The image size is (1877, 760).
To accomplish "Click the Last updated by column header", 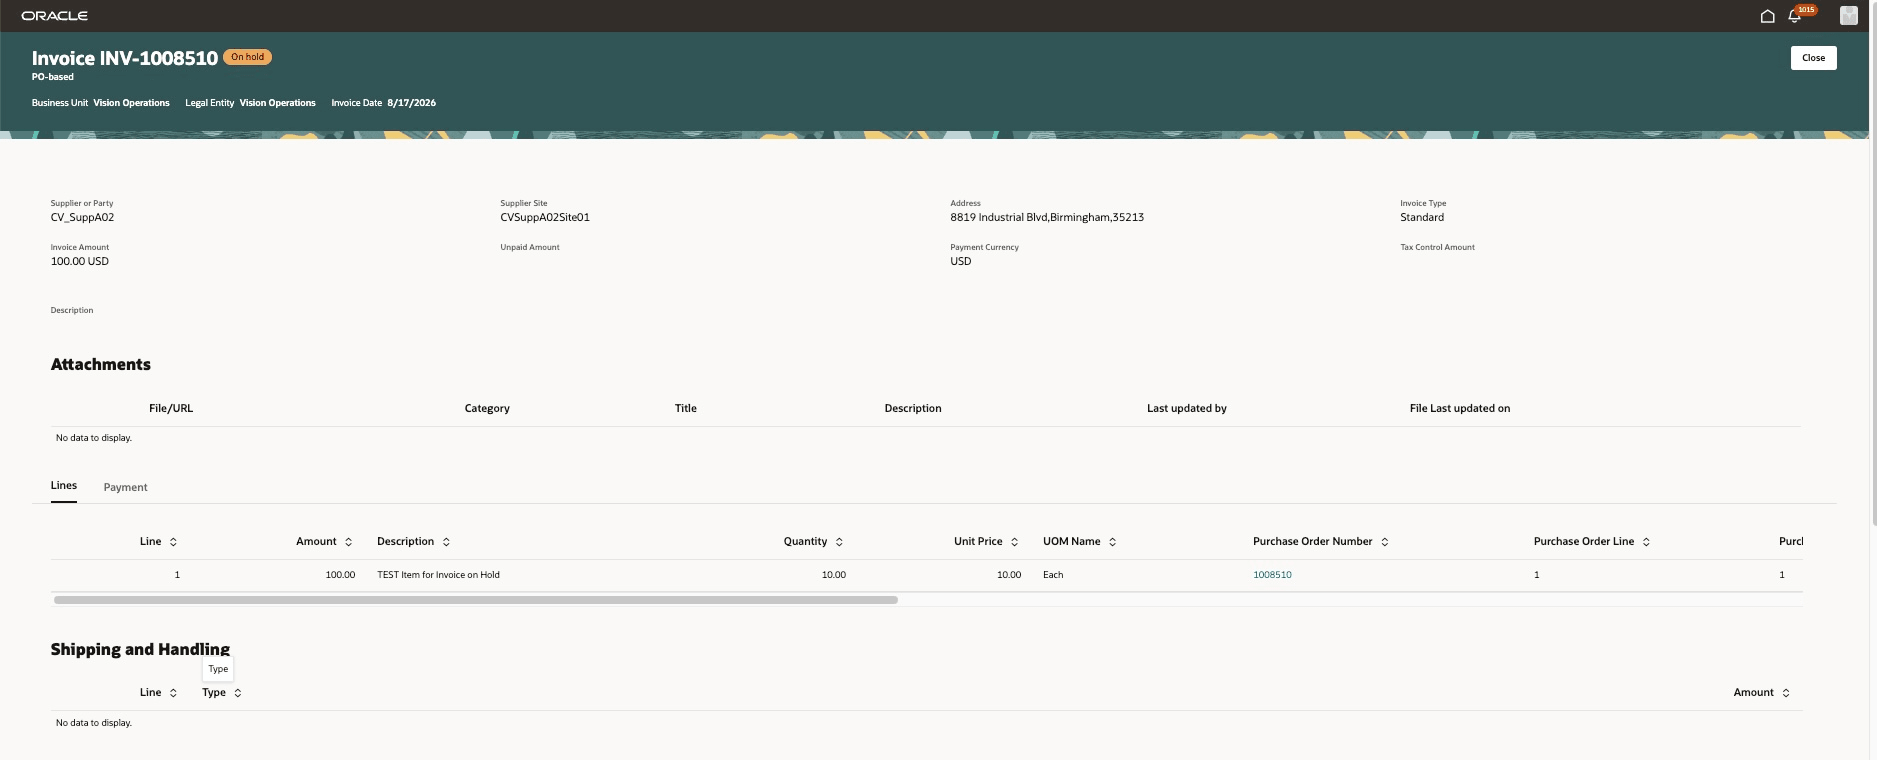I will (1187, 409).
